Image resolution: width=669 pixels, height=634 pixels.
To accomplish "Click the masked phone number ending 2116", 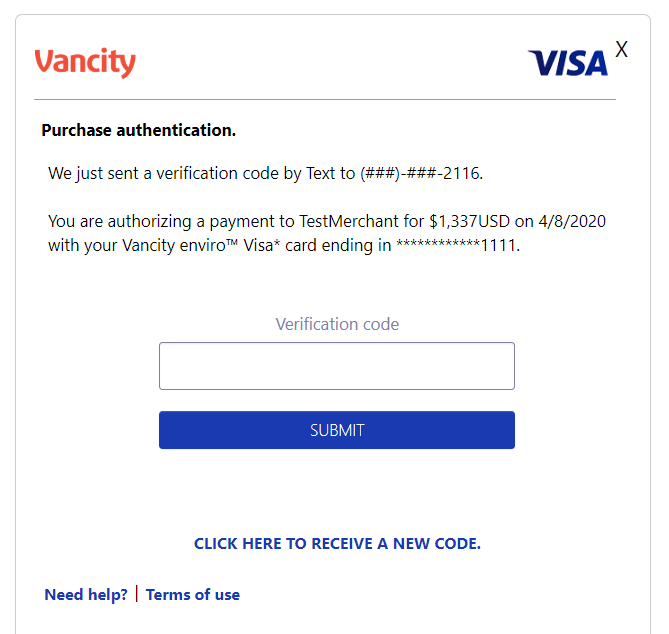I will 420,173.
